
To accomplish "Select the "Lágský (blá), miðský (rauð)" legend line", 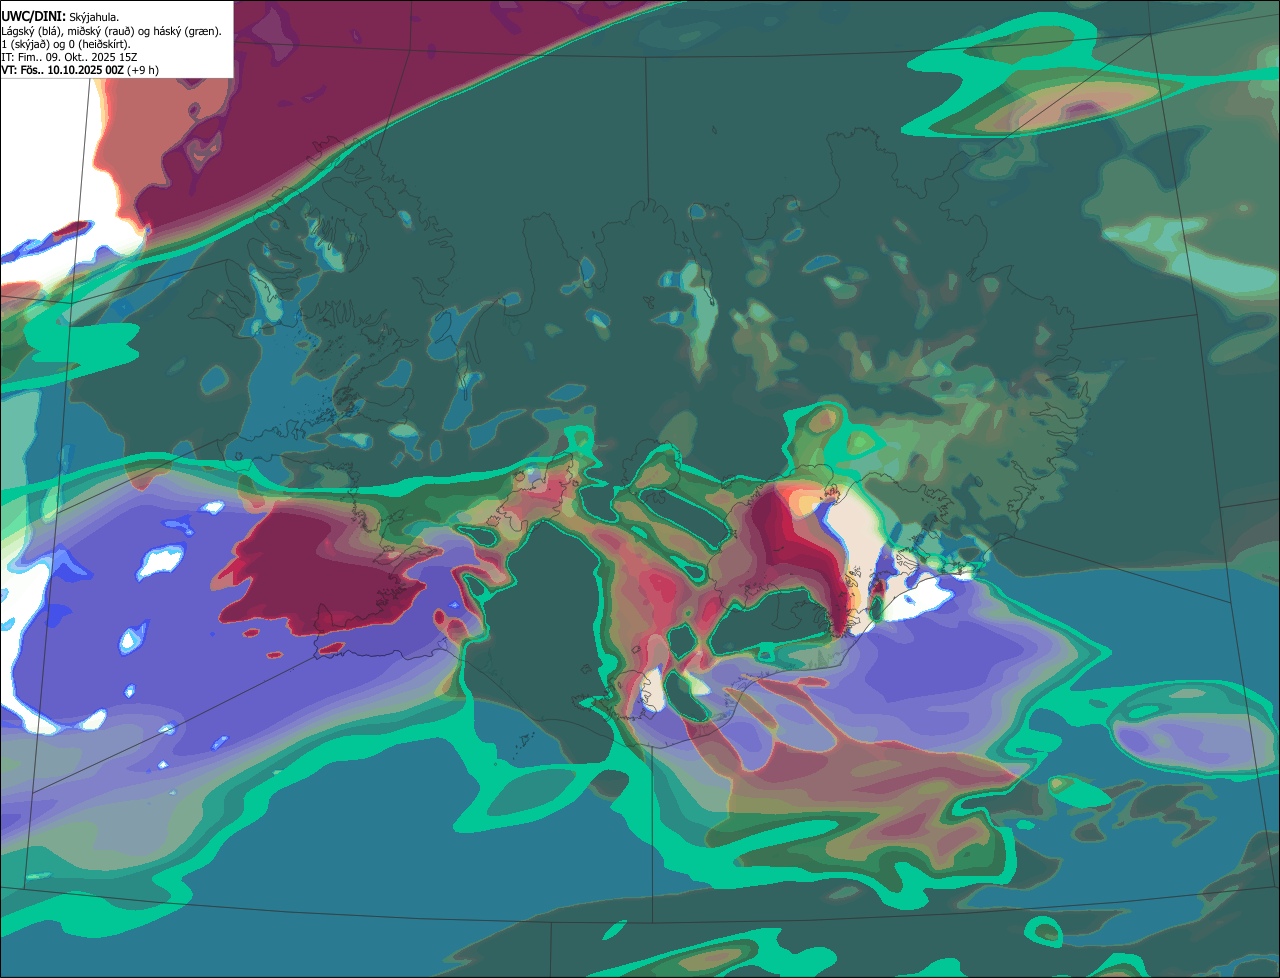I will click(x=111, y=31).
